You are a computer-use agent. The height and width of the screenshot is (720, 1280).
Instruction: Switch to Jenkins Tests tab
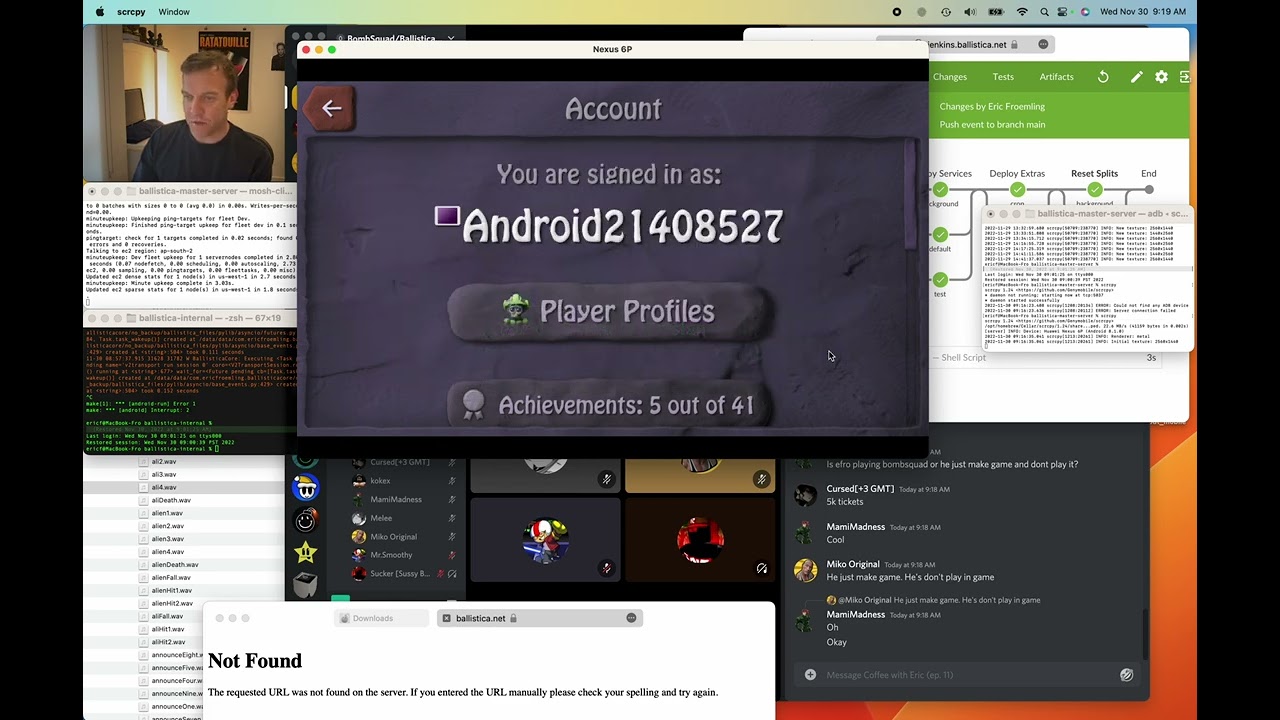tap(1003, 77)
